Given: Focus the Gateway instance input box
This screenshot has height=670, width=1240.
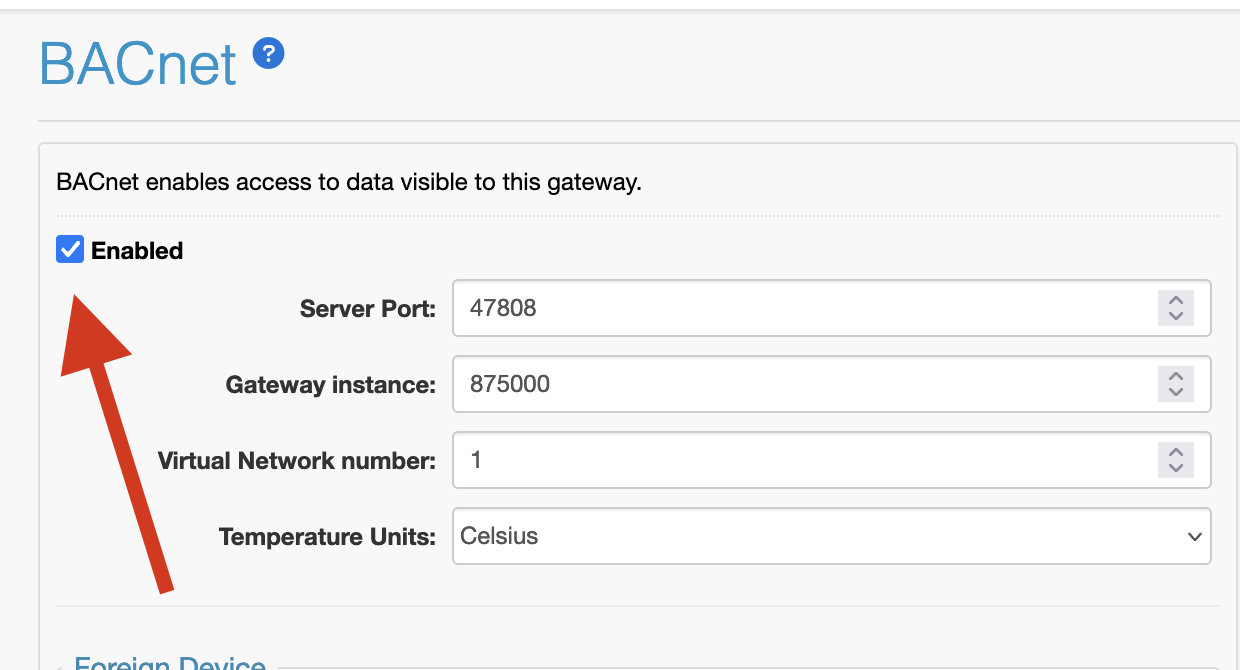Looking at the screenshot, I should (800, 384).
